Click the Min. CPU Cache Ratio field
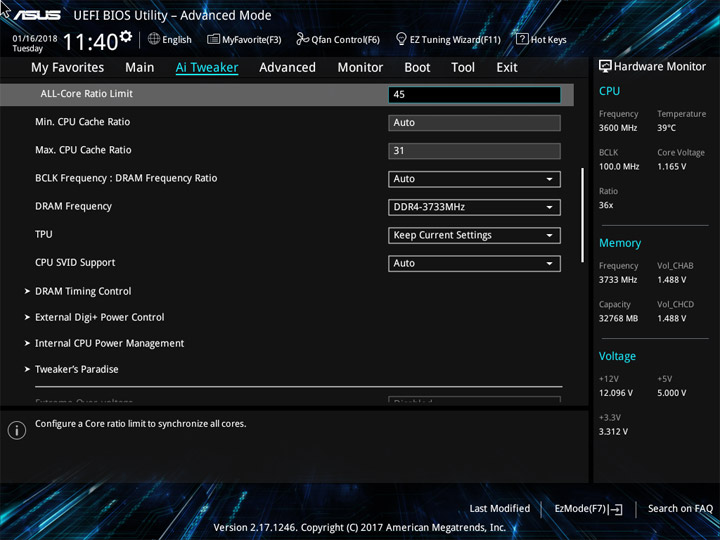Viewport: 720px width, 540px height. [474, 123]
